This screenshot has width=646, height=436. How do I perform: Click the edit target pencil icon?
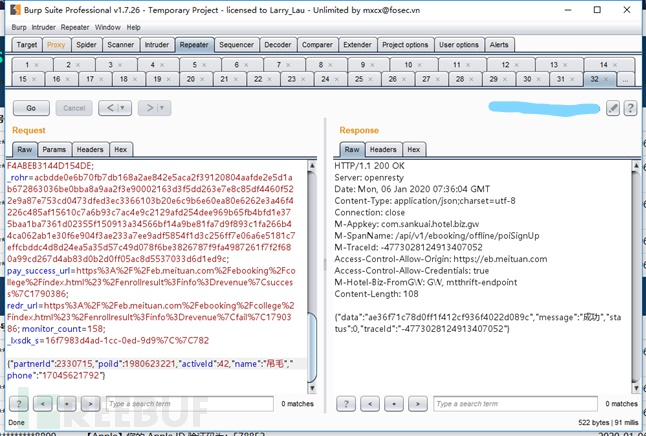click(613, 108)
